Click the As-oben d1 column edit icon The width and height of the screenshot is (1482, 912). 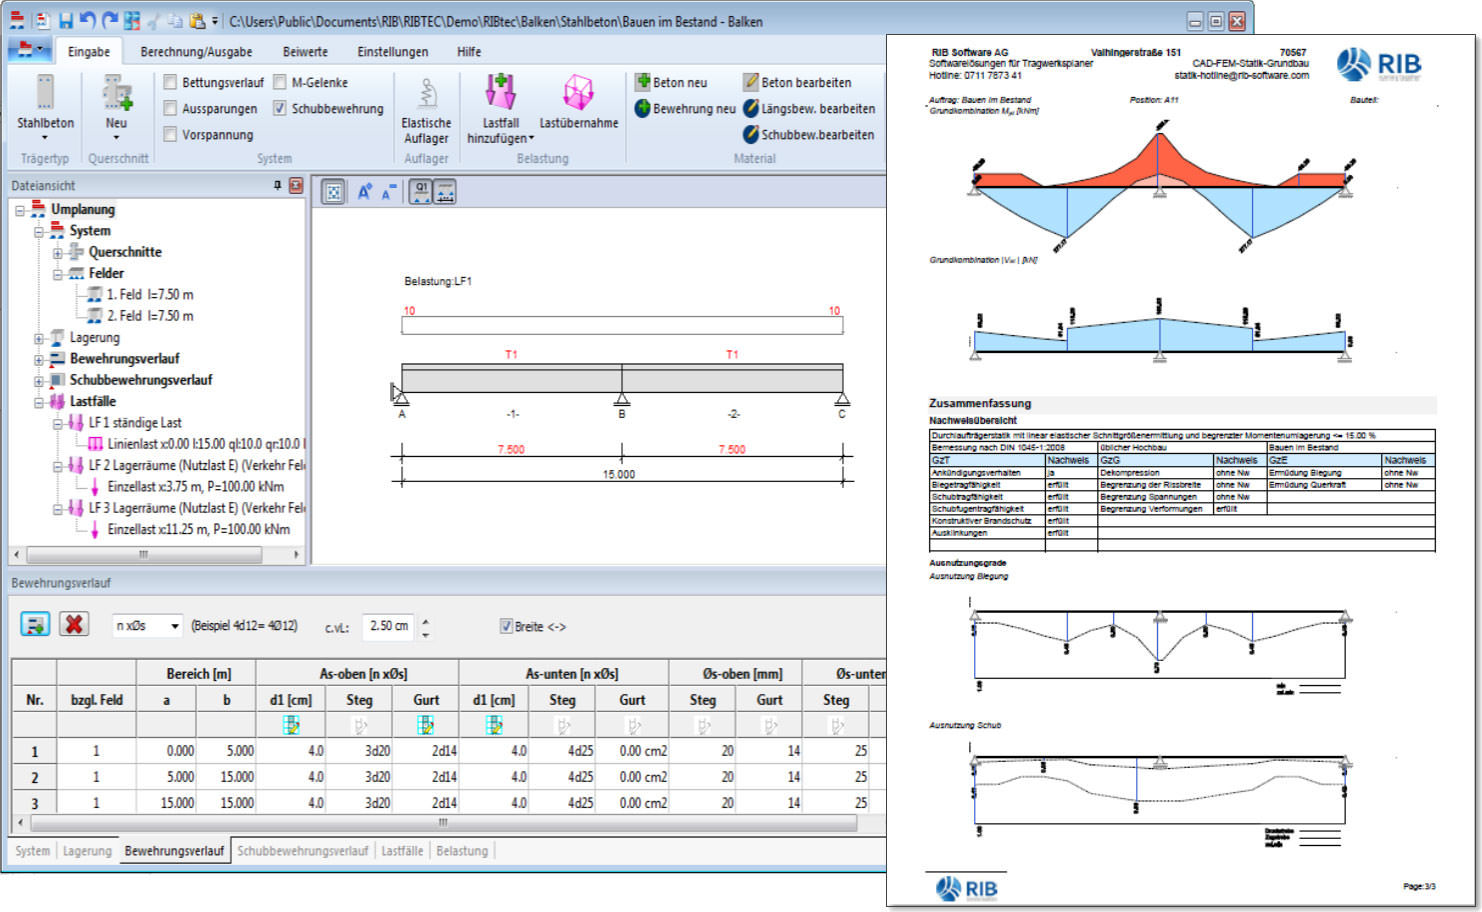pos(290,725)
